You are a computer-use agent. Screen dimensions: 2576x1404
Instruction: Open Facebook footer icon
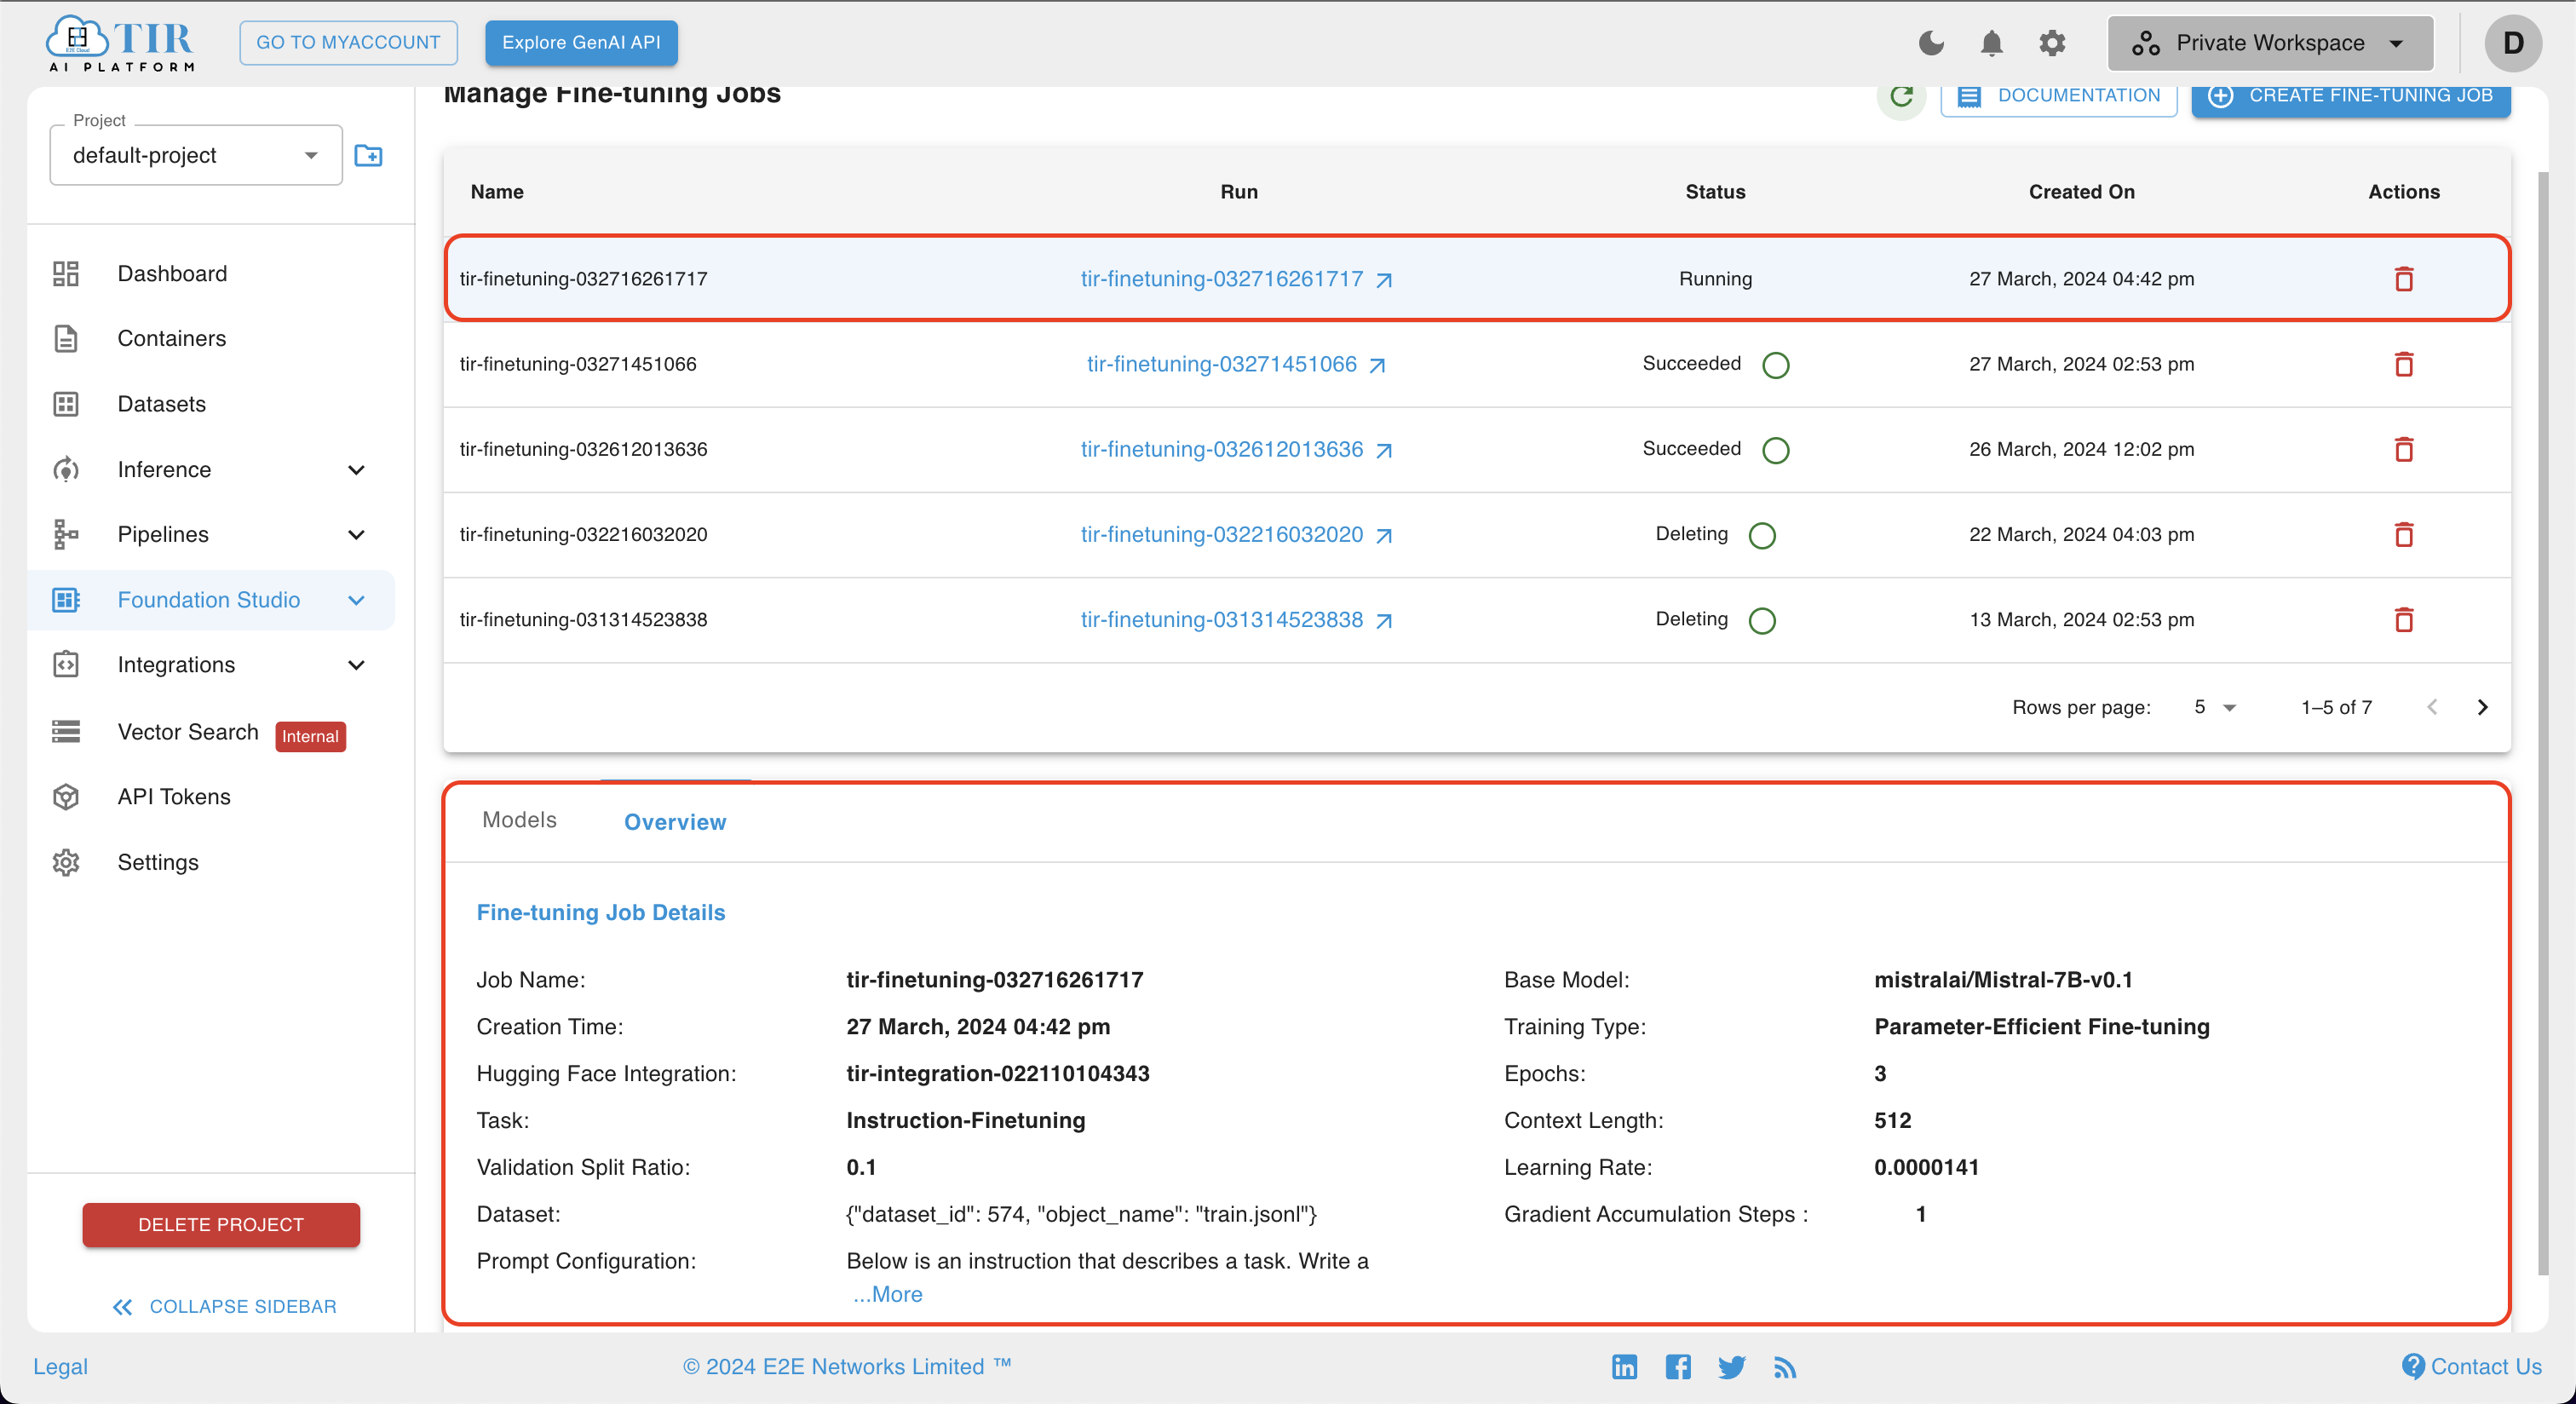(x=1678, y=1366)
